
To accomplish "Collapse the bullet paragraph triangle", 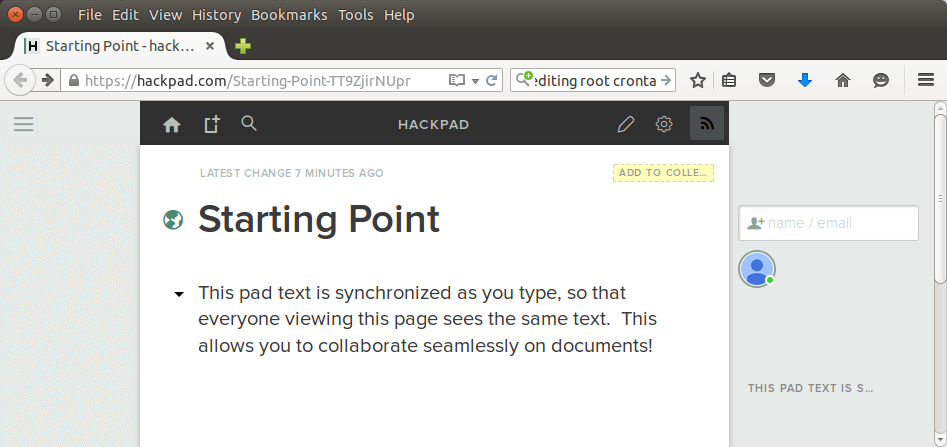I will point(179,295).
